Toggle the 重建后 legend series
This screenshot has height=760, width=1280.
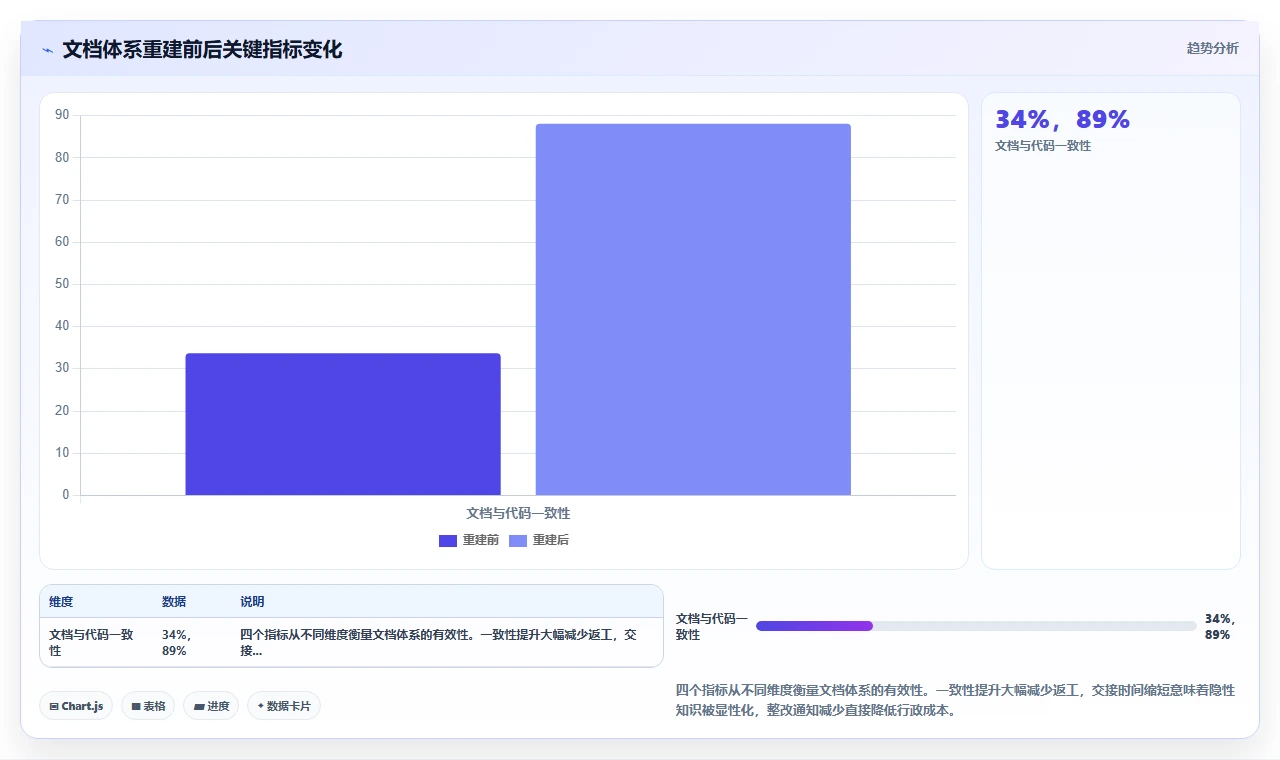[x=539, y=540]
